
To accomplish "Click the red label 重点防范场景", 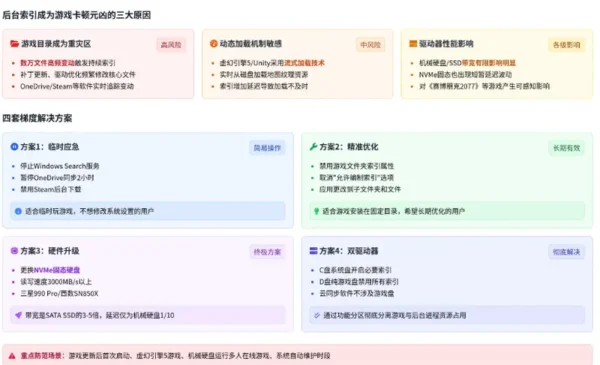I will (x=42, y=356).
